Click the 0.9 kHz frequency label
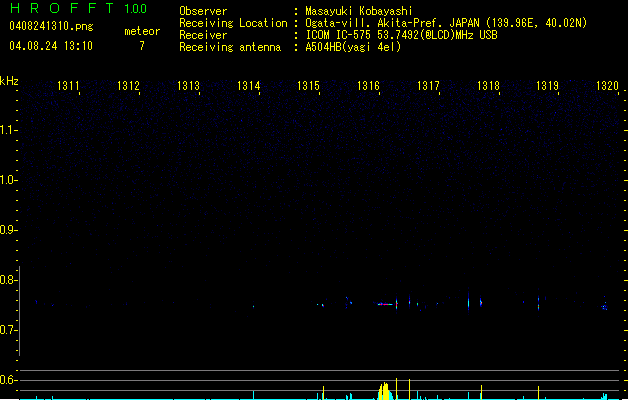This screenshot has height=400, width=629. coord(8,230)
